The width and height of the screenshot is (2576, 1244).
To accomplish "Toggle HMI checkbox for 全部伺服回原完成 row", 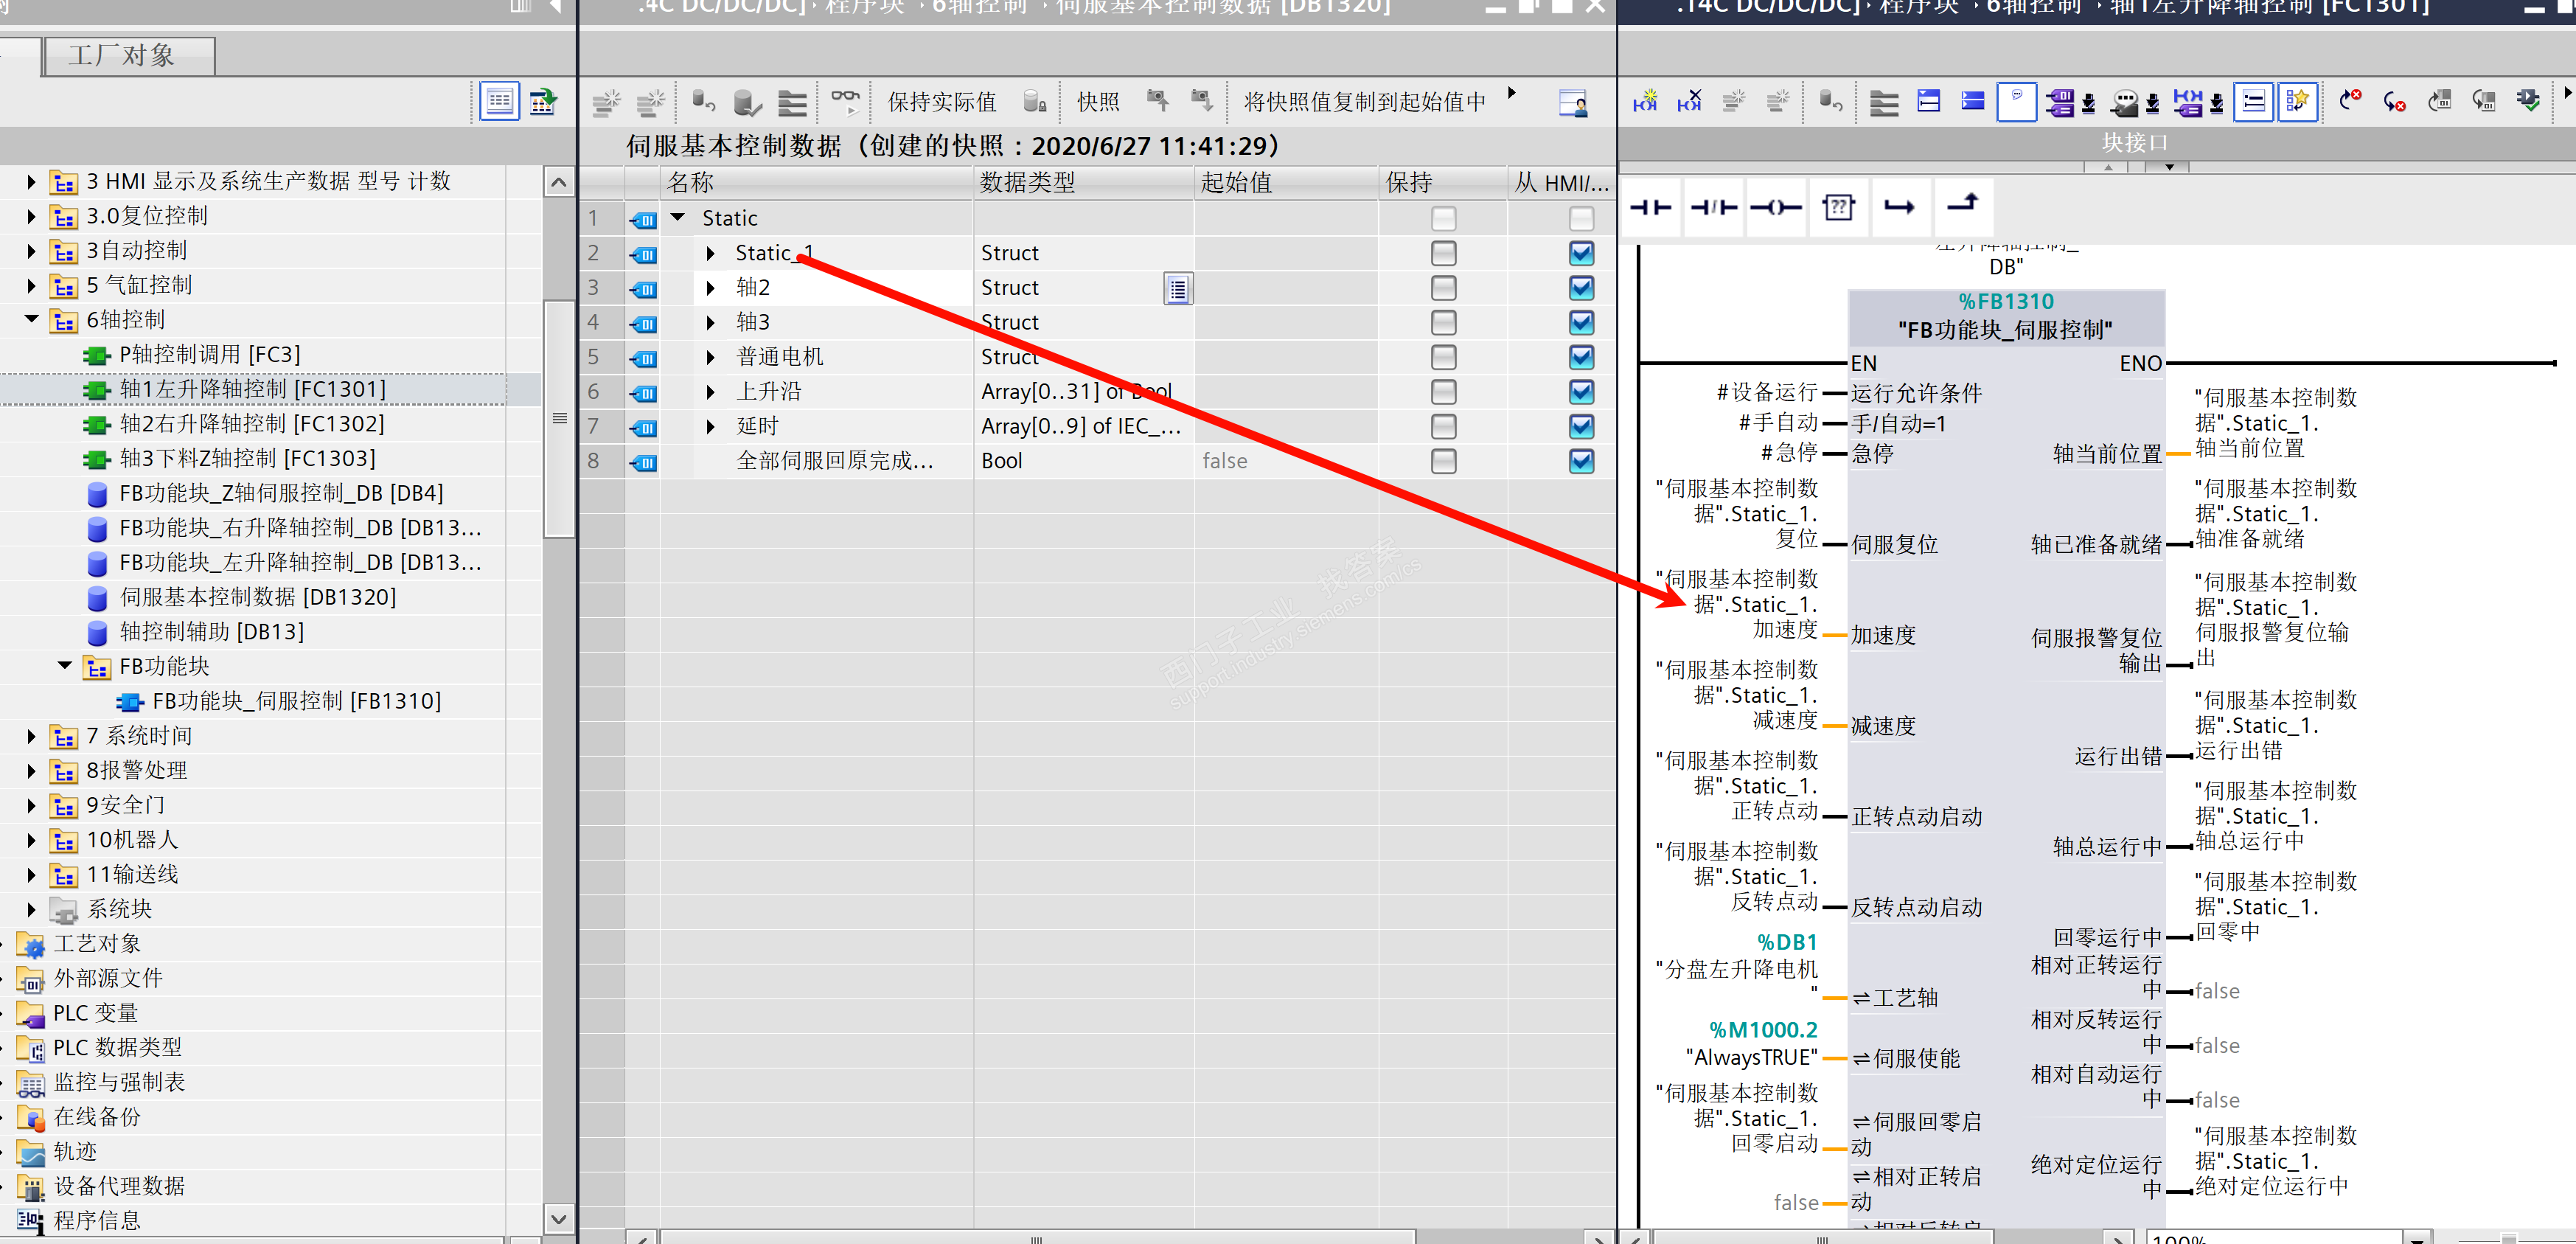I will click(x=1581, y=461).
